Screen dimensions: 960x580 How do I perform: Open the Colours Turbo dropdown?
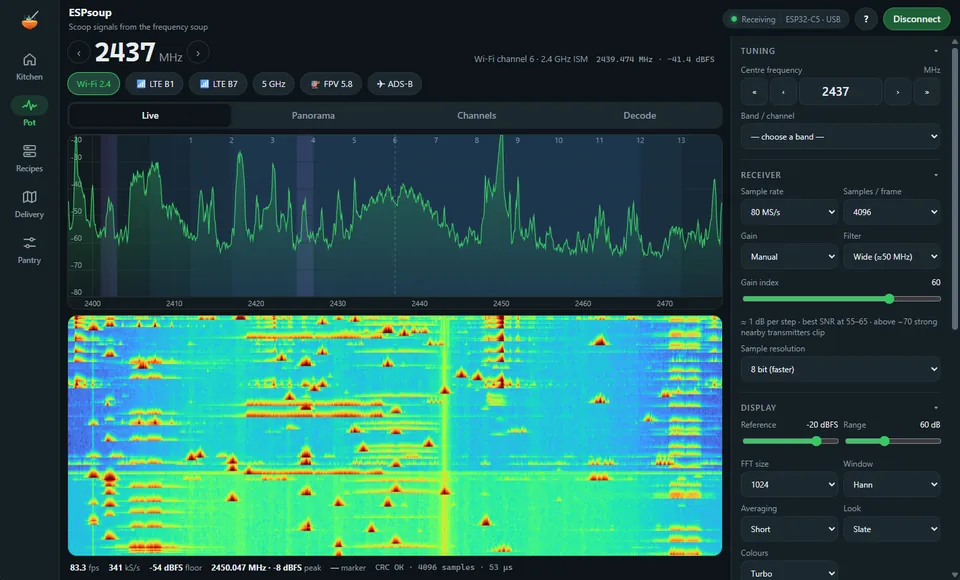point(789,573)
